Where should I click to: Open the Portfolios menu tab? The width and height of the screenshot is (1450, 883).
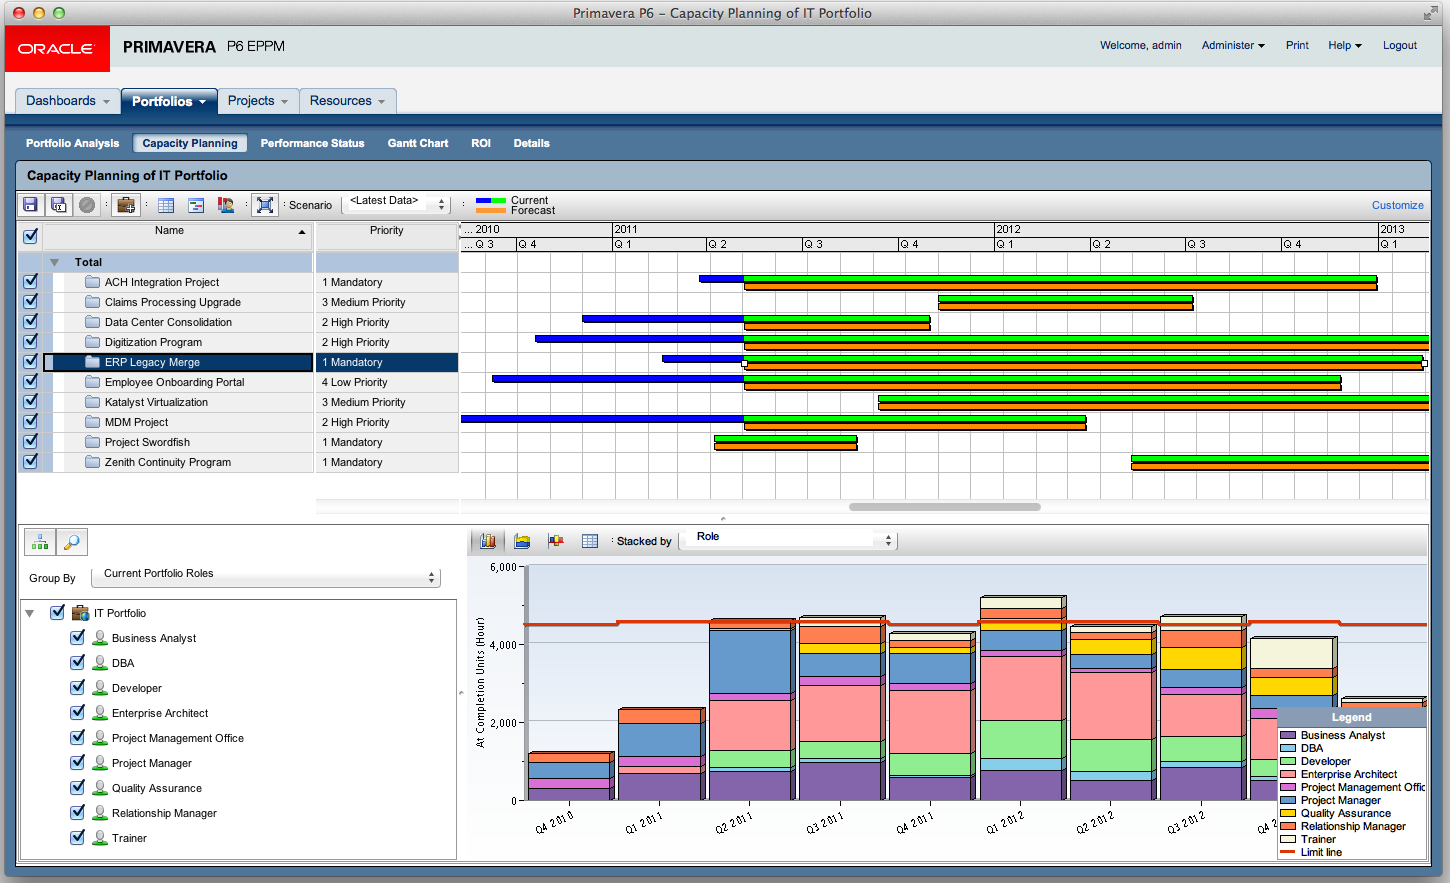click(168, 101)
